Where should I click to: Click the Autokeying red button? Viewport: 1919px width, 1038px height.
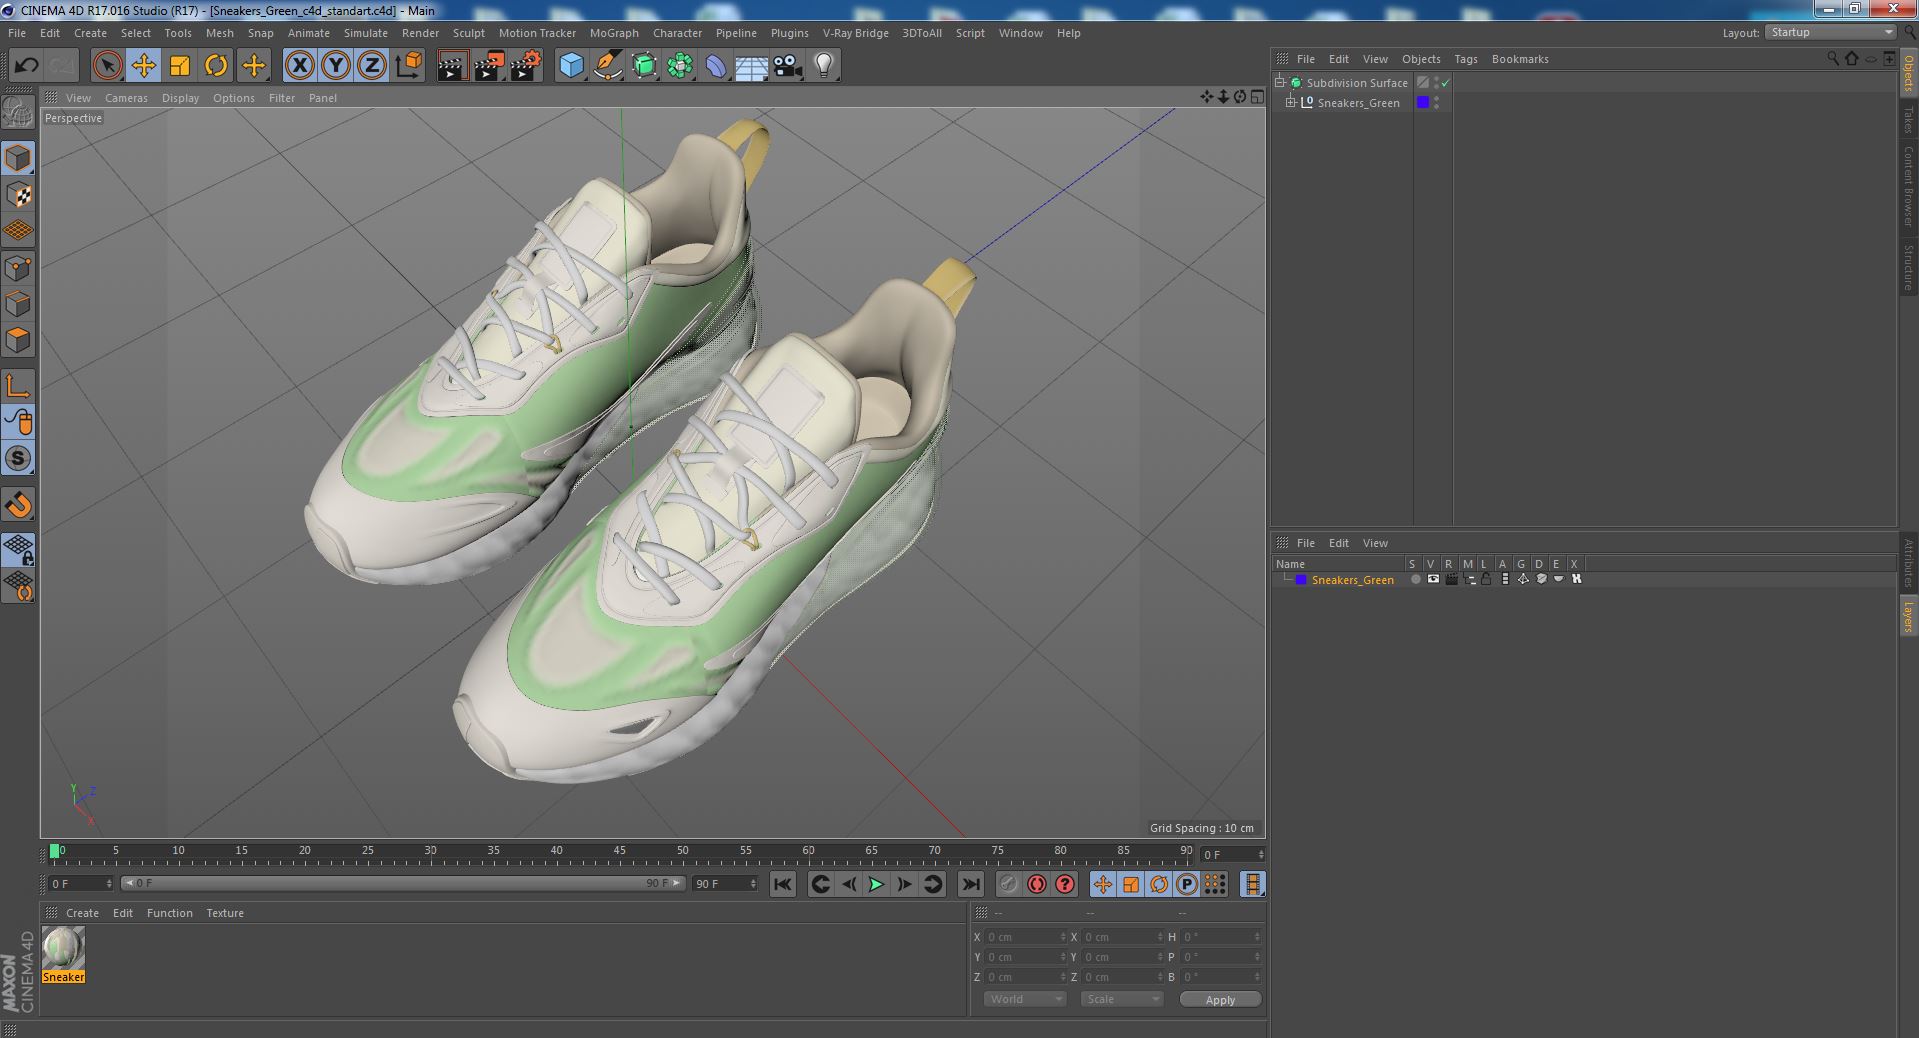tap(1036, 884)
